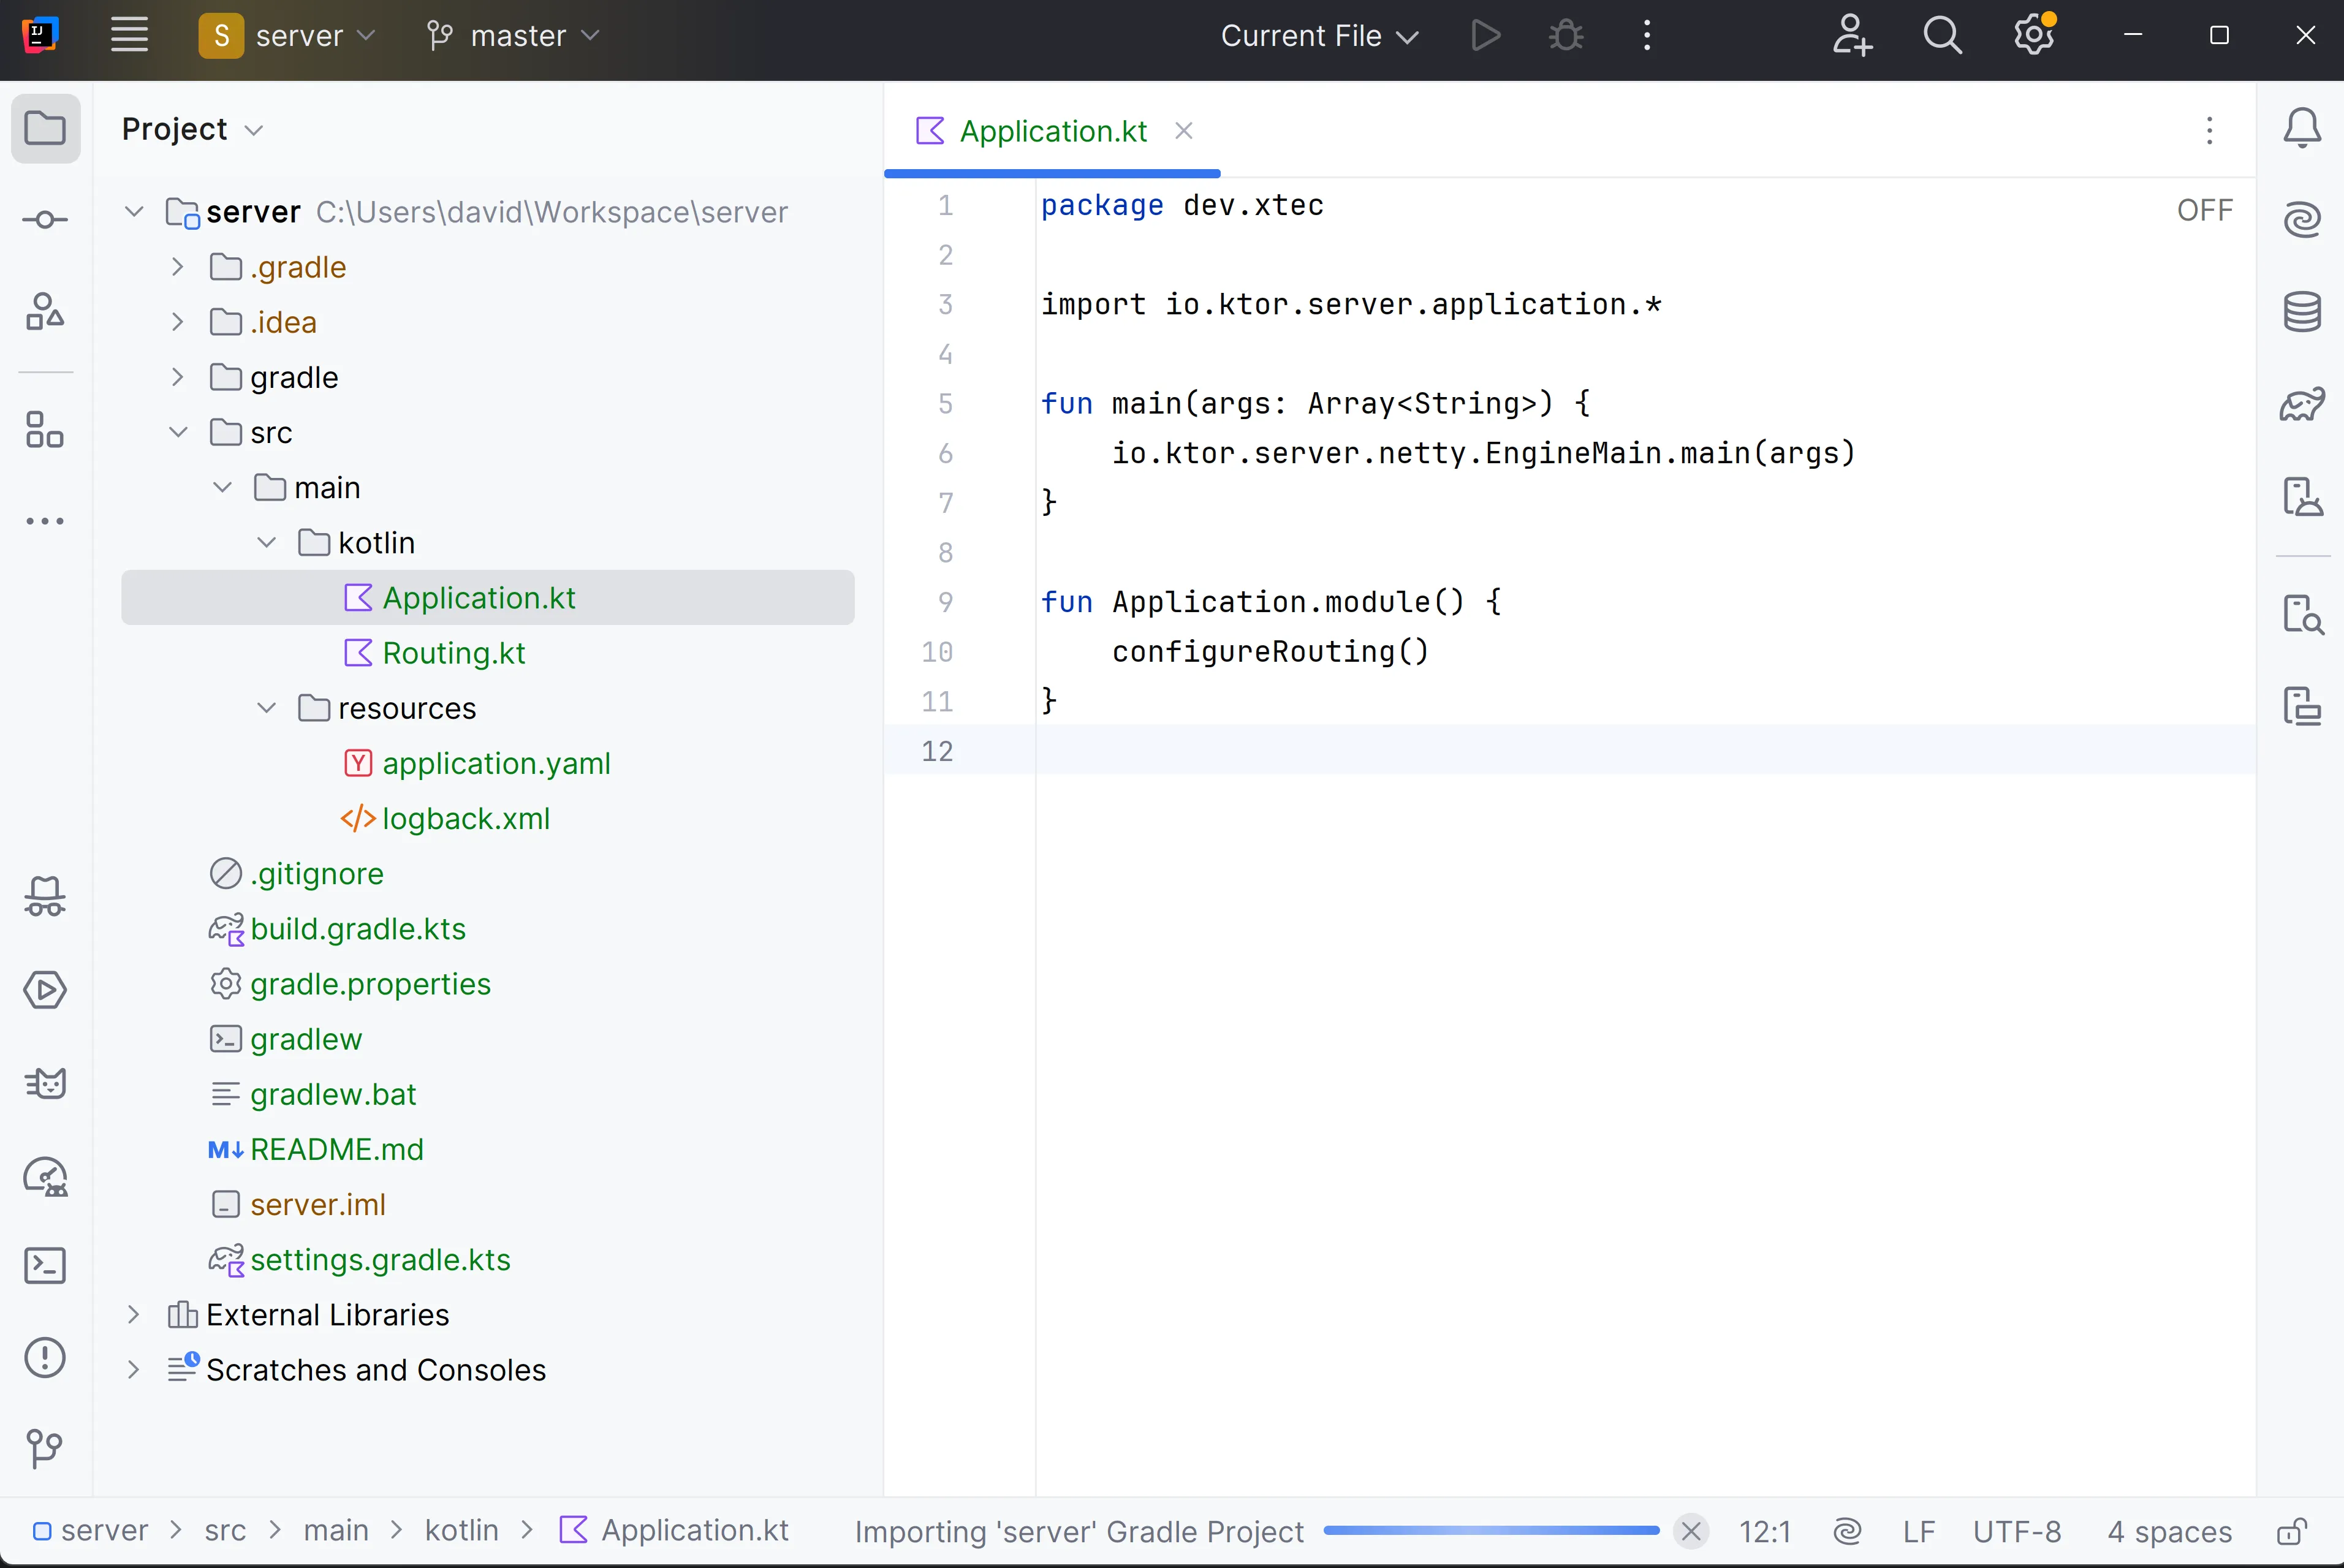Open the Gradle tool window icon
Viewport: 2344px width, 1568px height.
pyautogui.click(x=2302, y=404)
